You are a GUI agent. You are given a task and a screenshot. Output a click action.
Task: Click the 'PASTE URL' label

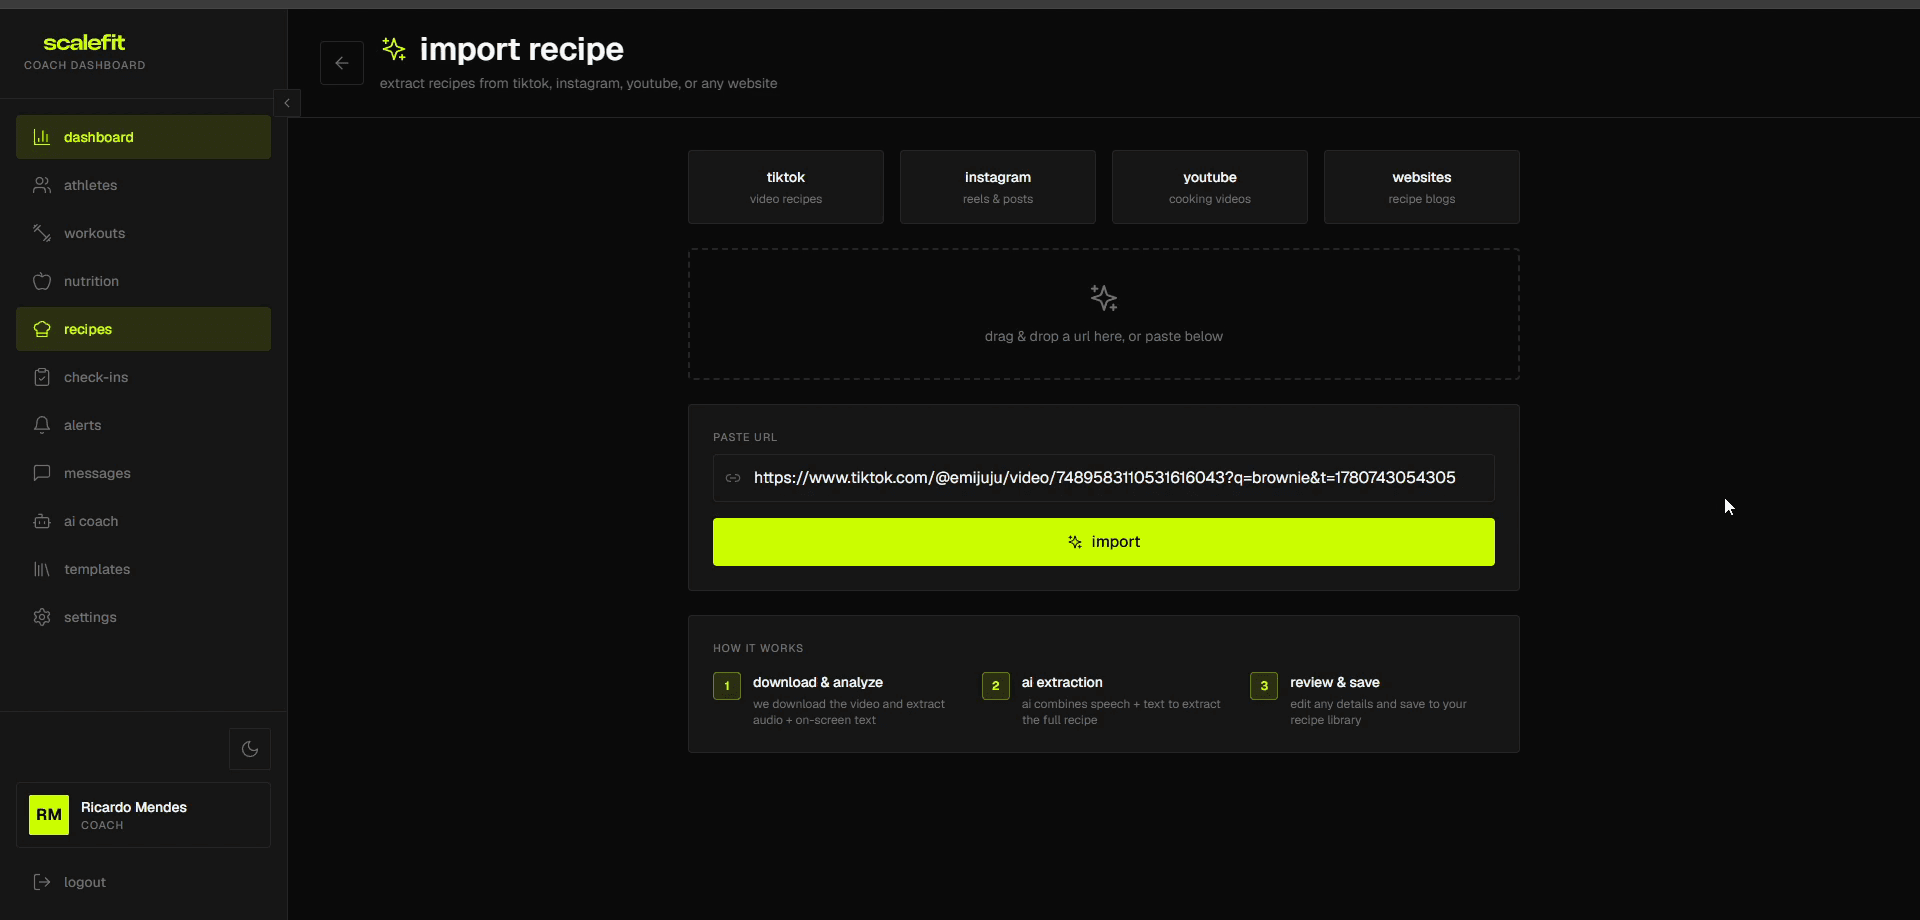pyautogui.click(x=745, y=437)
